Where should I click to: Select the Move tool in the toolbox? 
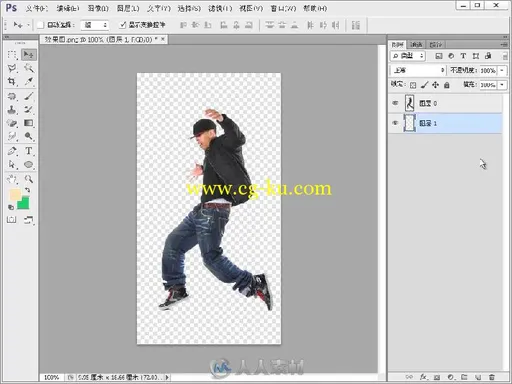coord(29,54)
